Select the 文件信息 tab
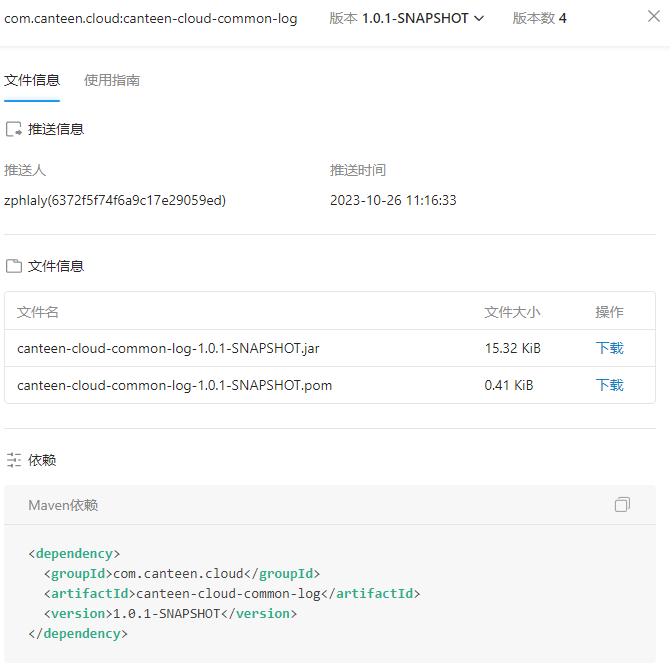Image resolution: width=670 pixels, height=665 pixels. [32, 80]
